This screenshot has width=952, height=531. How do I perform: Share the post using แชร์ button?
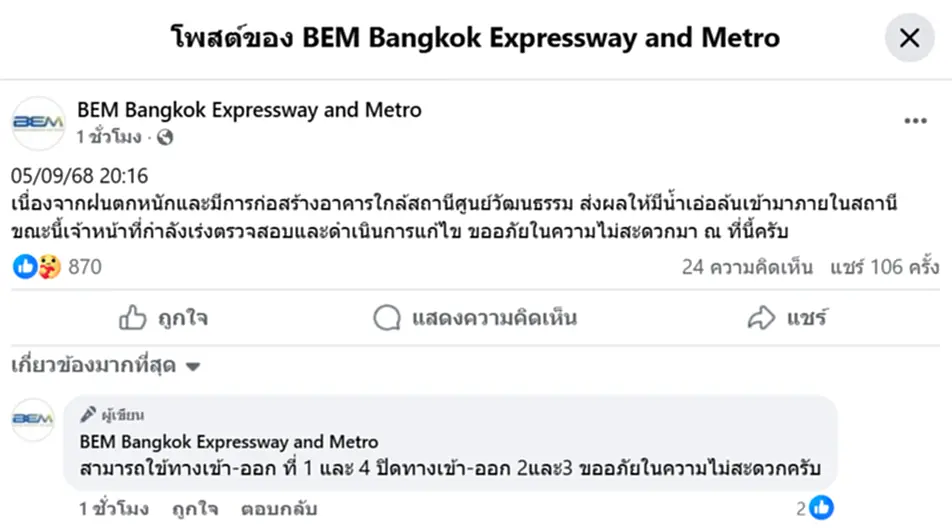click(x=787, y=317)
